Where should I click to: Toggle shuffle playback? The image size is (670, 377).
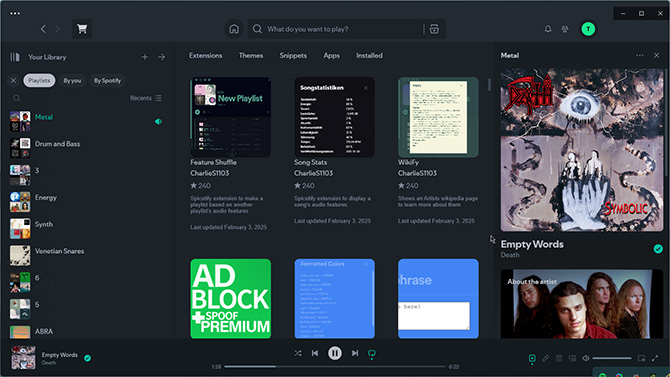coord(298,353)
